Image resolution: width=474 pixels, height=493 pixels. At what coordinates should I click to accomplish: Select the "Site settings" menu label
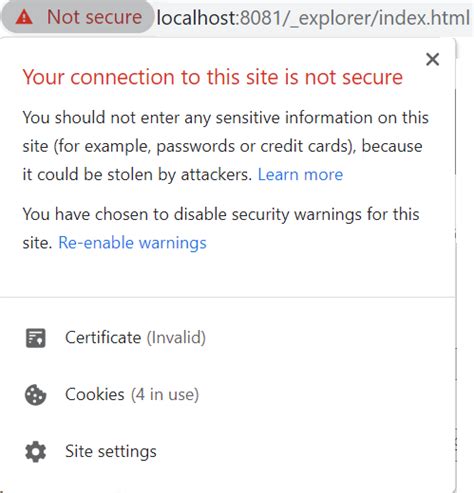tap(111, 451)
